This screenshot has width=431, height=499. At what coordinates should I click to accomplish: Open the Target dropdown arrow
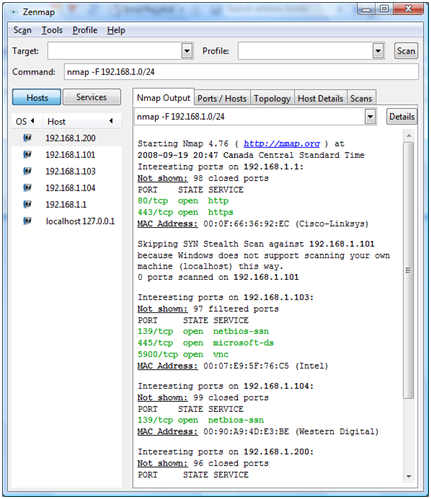tap(187, 51)
